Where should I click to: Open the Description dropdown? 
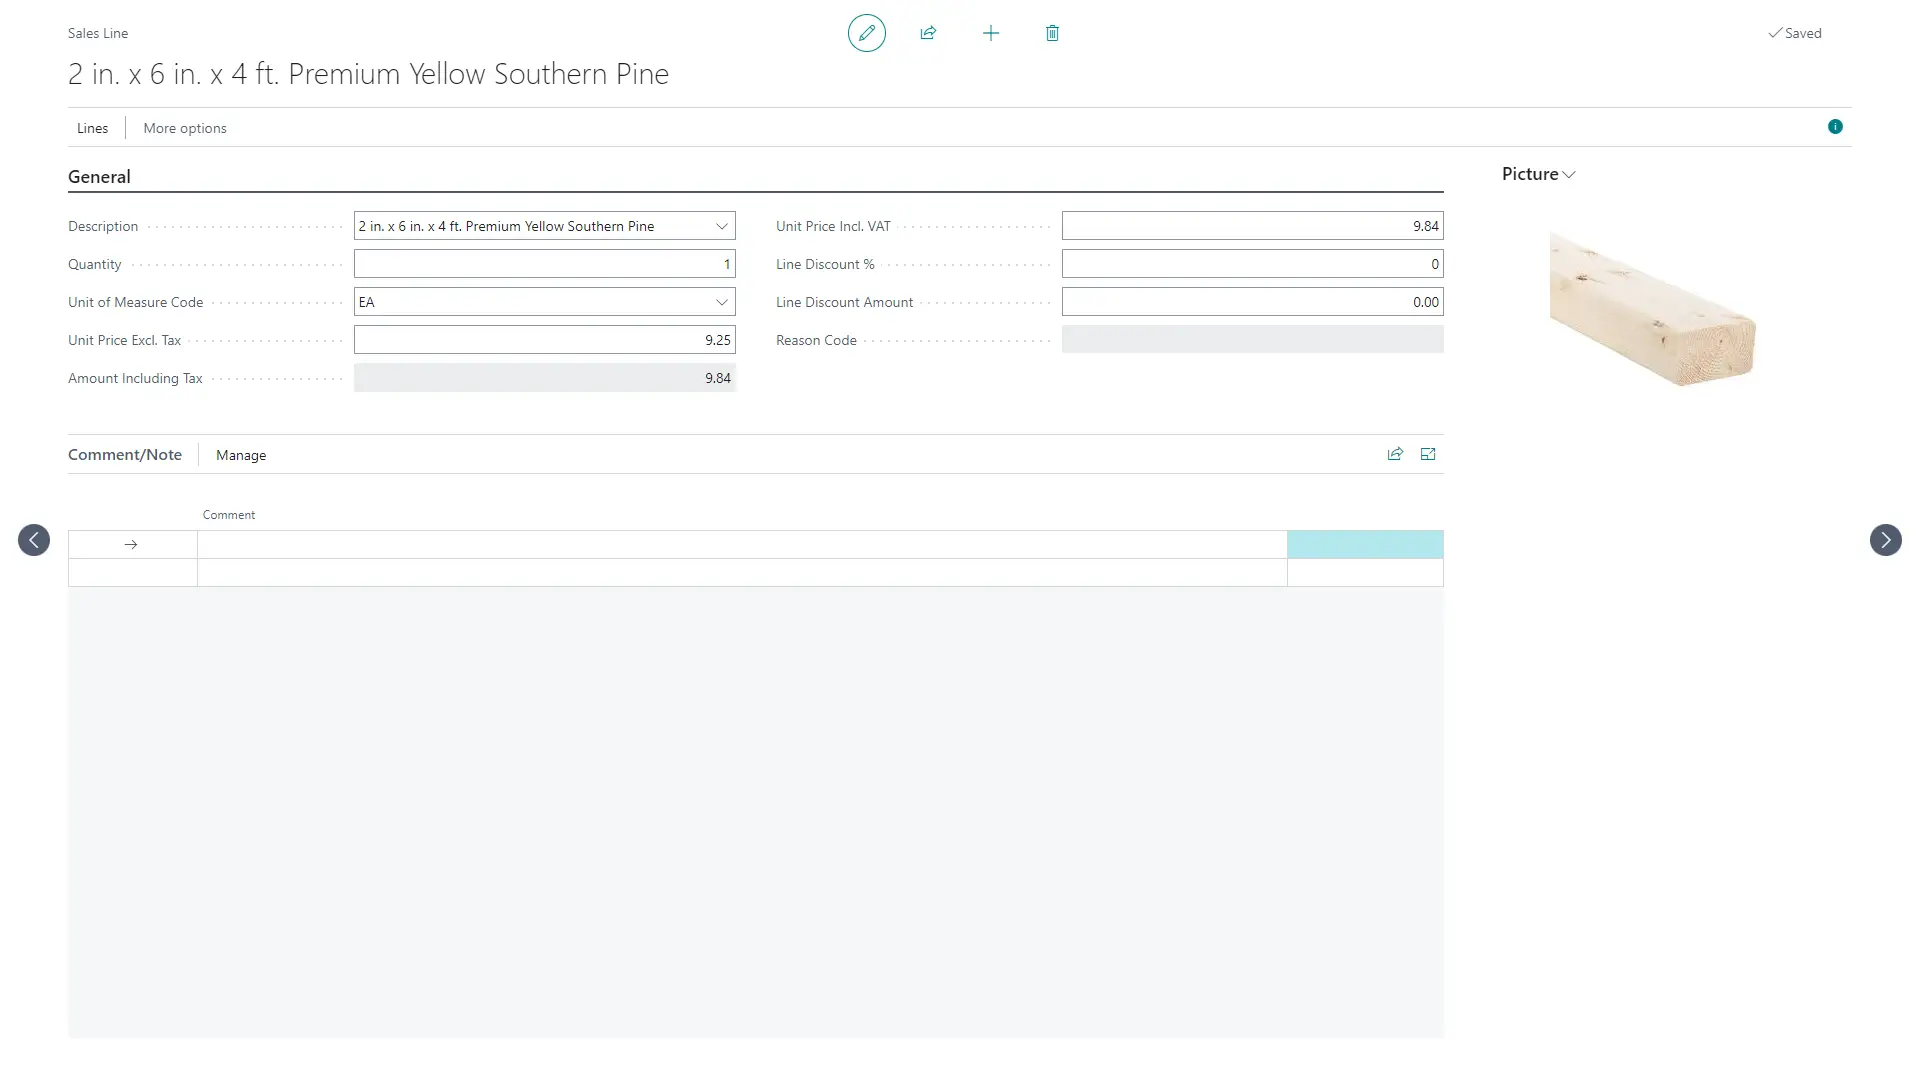point(721,226)
